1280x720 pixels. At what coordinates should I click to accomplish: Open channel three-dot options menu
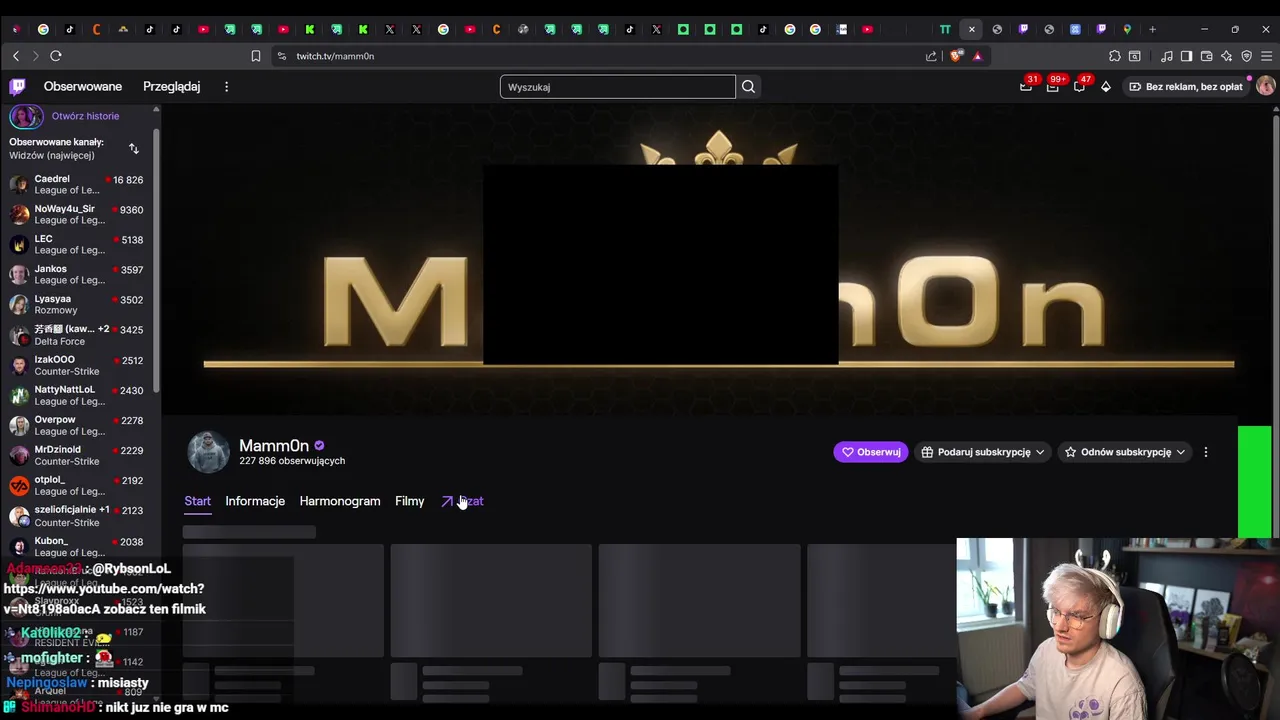pos(1206,452)
